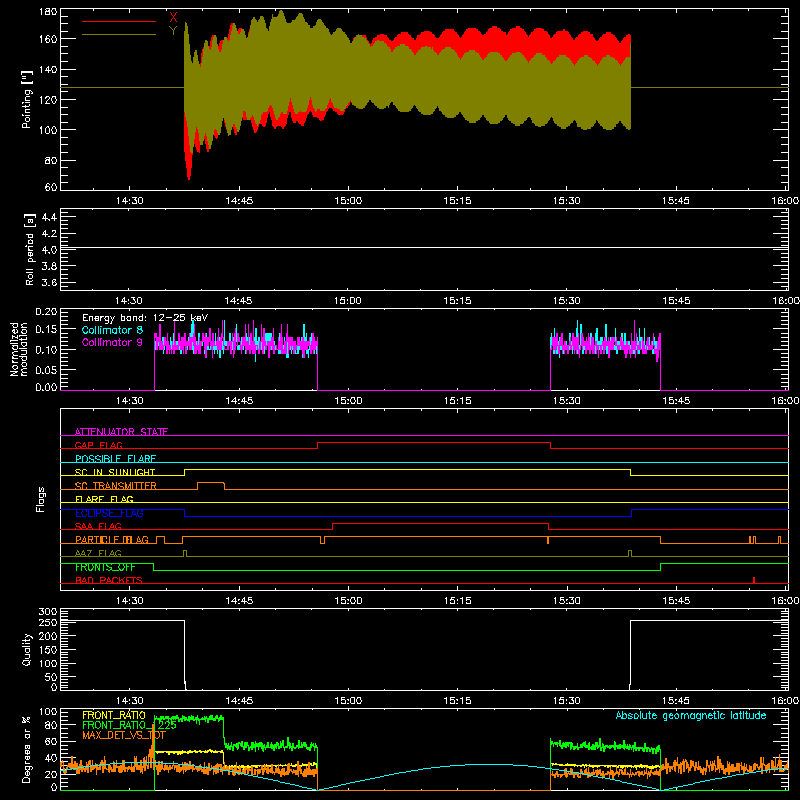Click 14:45 time label under modulation plot
The width and height of the screenshot is (800, 800).
[239, 401]
